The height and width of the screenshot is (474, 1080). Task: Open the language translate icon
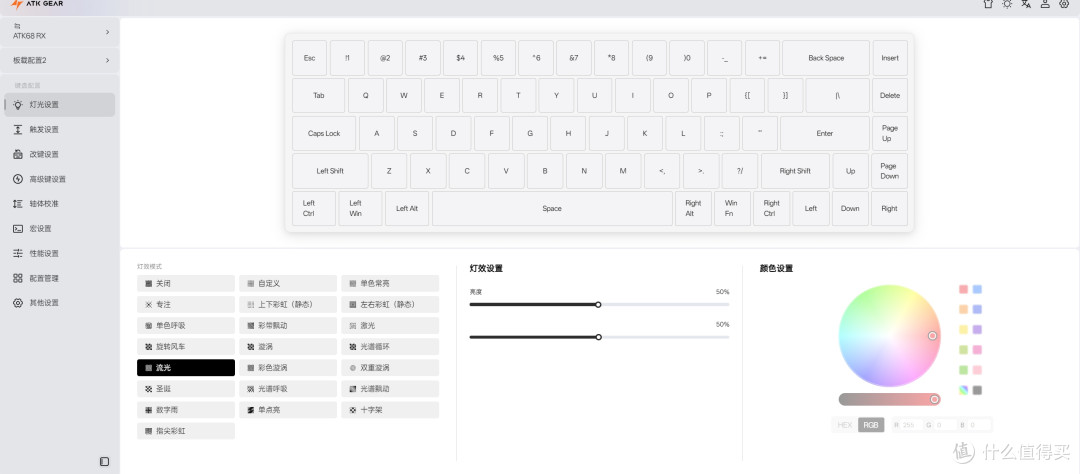[1026, 3]
